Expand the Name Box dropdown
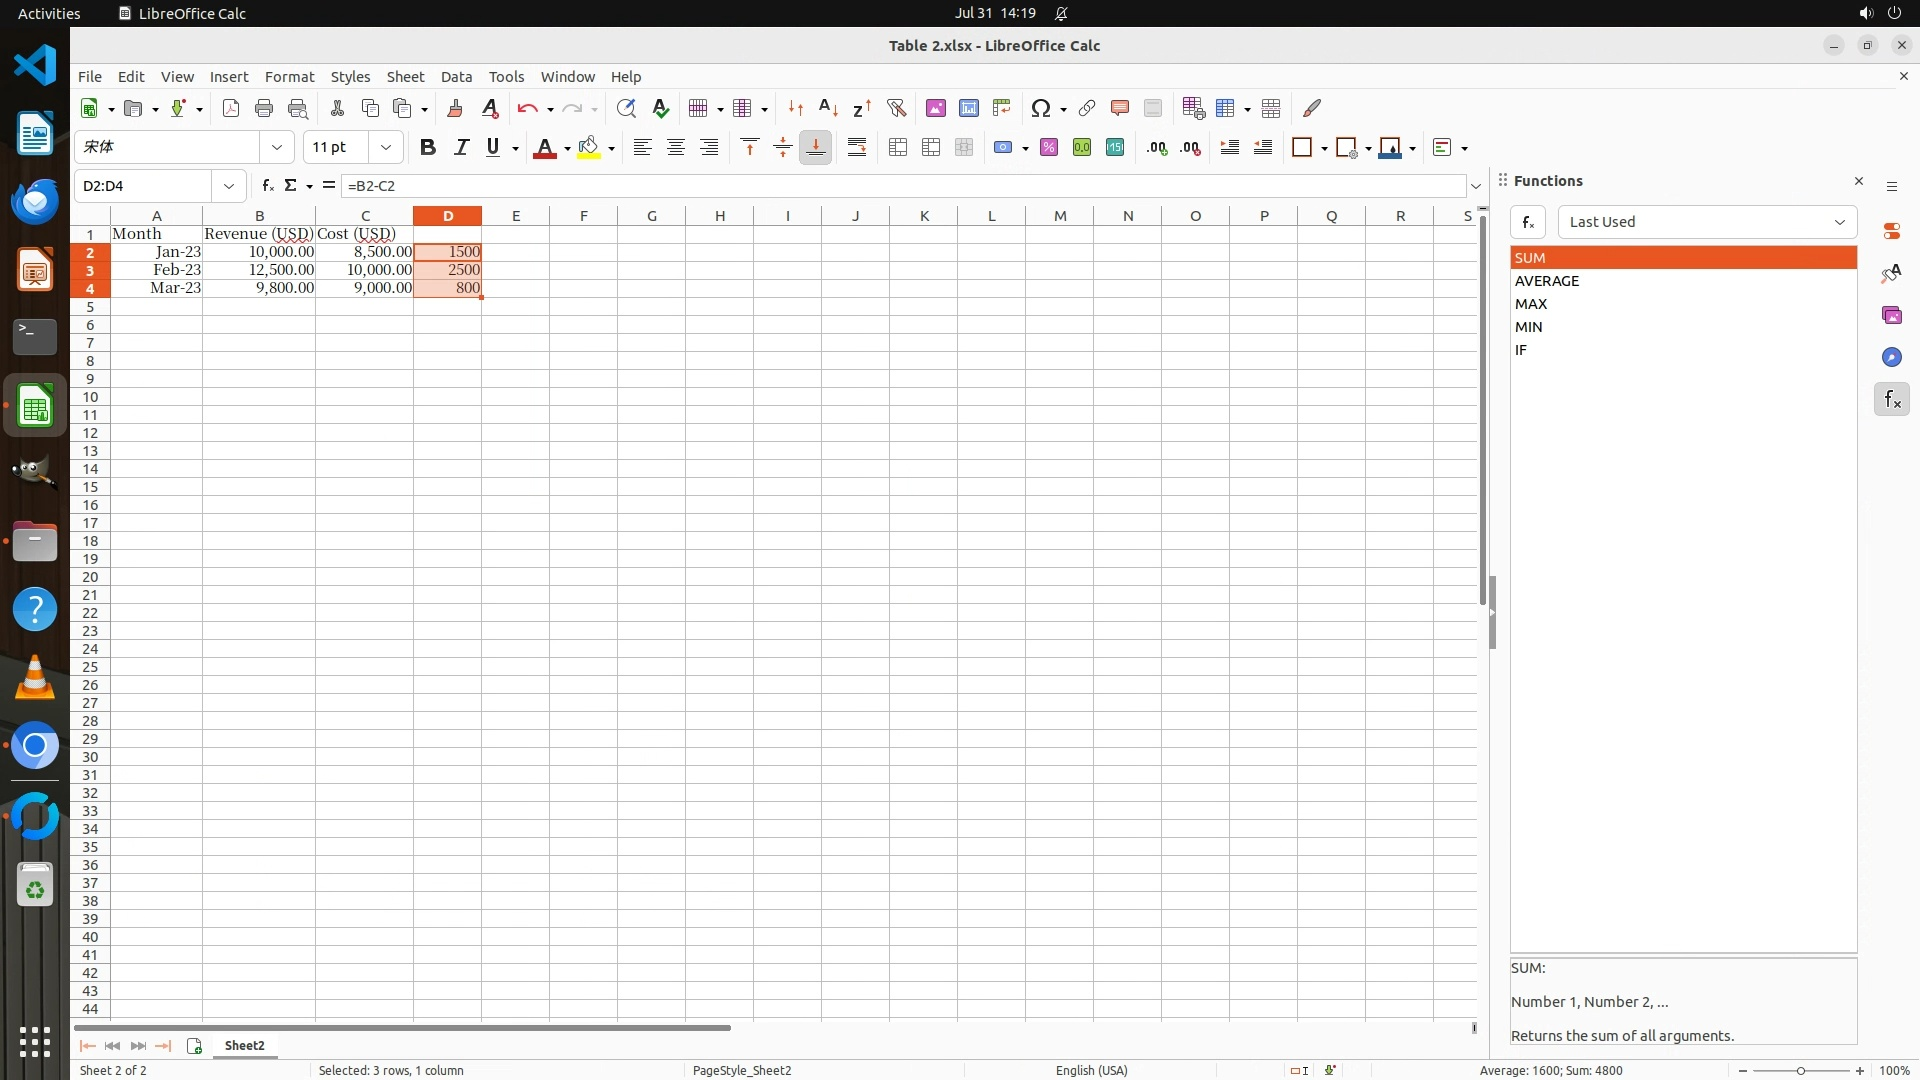 tap(229, 186)
